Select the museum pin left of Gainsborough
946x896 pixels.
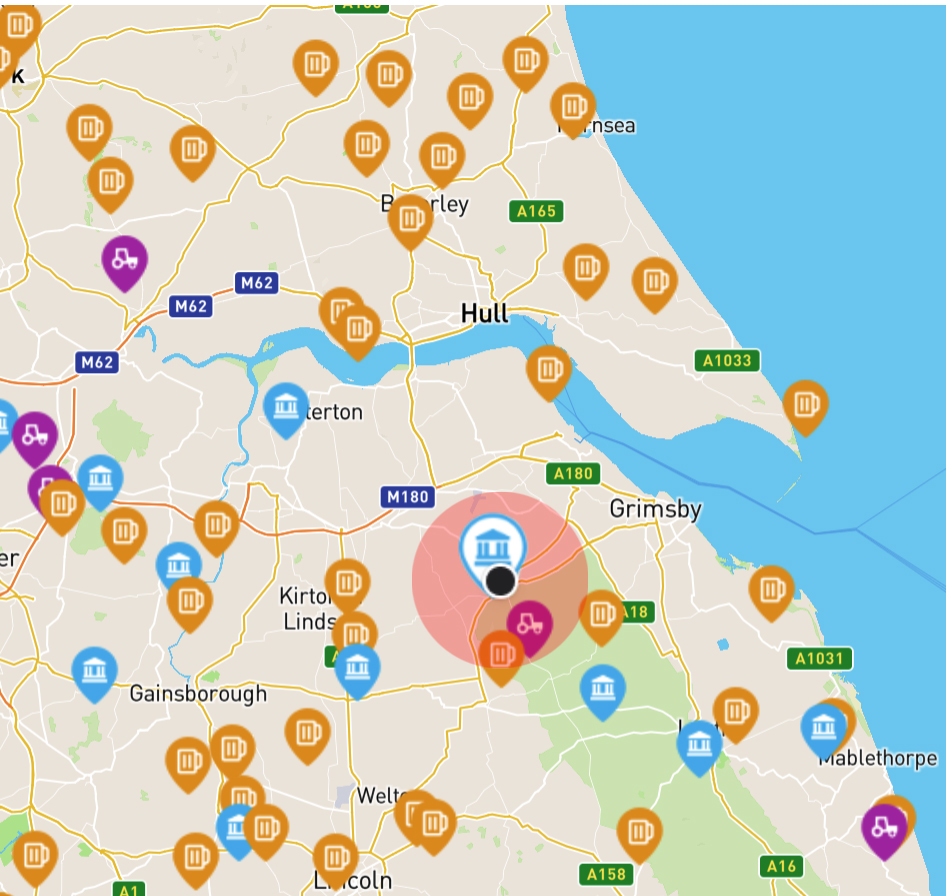[94, 672]
